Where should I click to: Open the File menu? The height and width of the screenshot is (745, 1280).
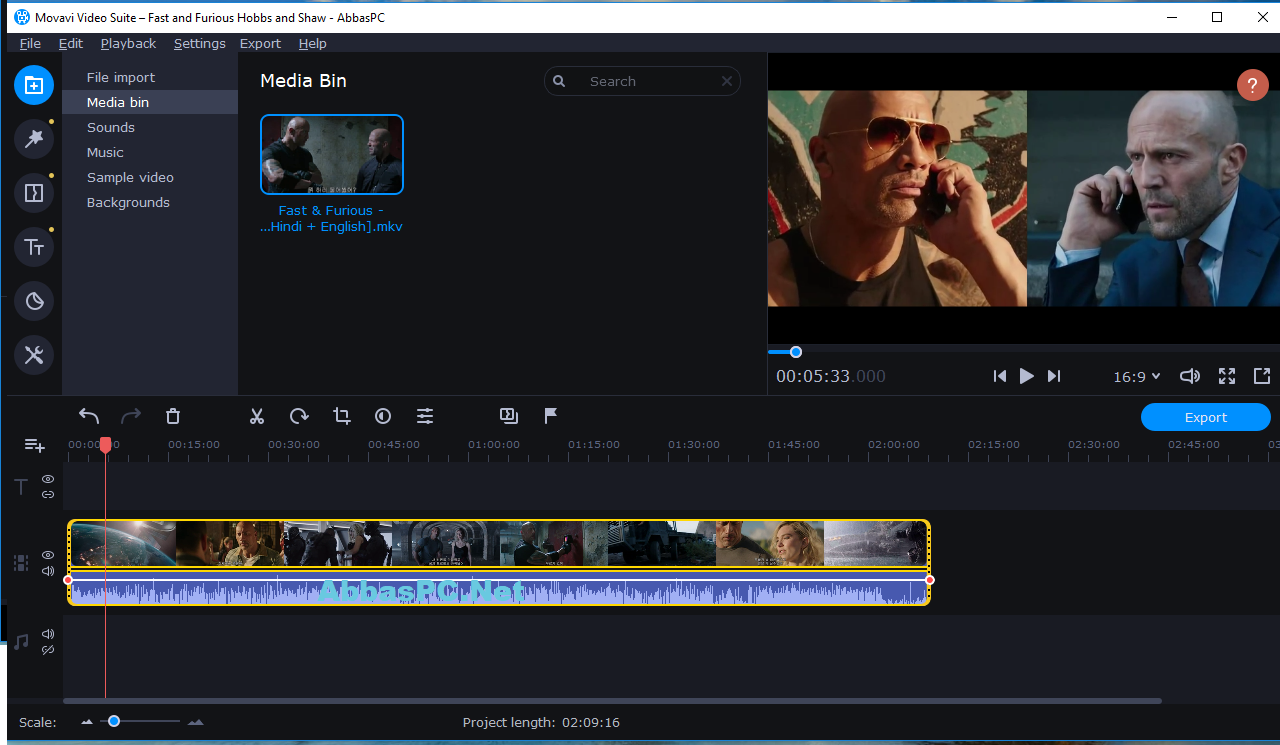point(30,44)
